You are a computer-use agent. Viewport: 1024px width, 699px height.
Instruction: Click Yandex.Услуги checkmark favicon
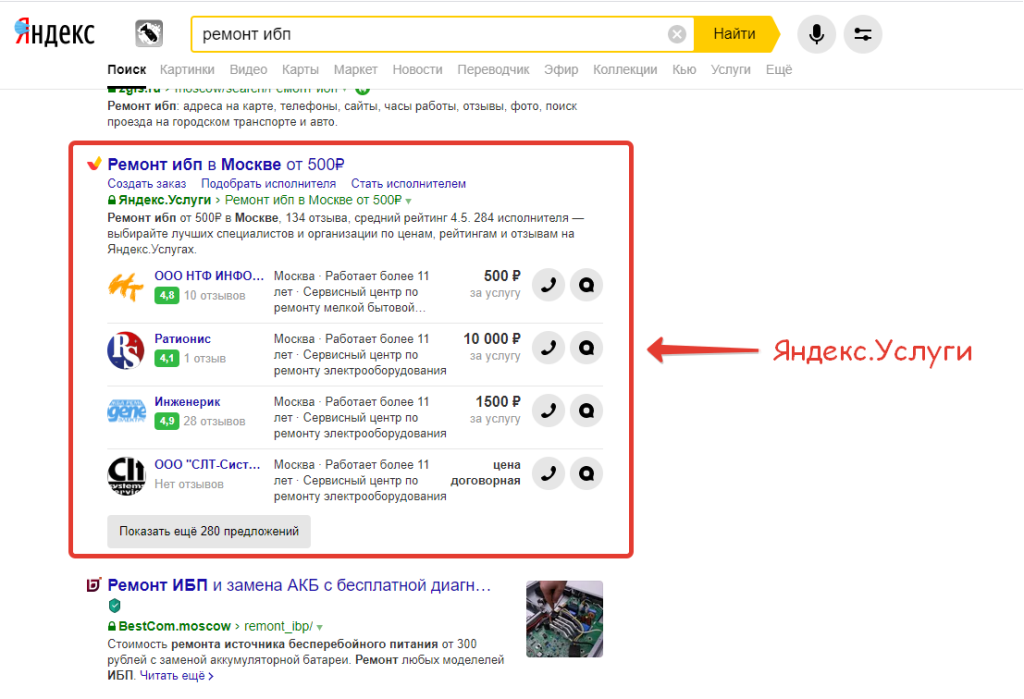click(94, 163)
